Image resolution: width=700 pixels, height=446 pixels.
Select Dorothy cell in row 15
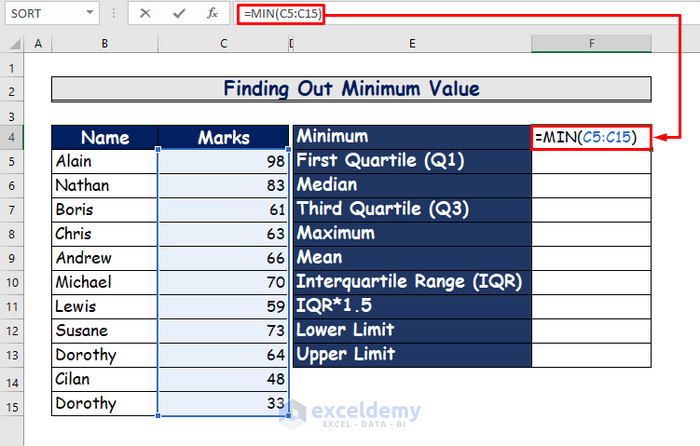pos(104,404)
